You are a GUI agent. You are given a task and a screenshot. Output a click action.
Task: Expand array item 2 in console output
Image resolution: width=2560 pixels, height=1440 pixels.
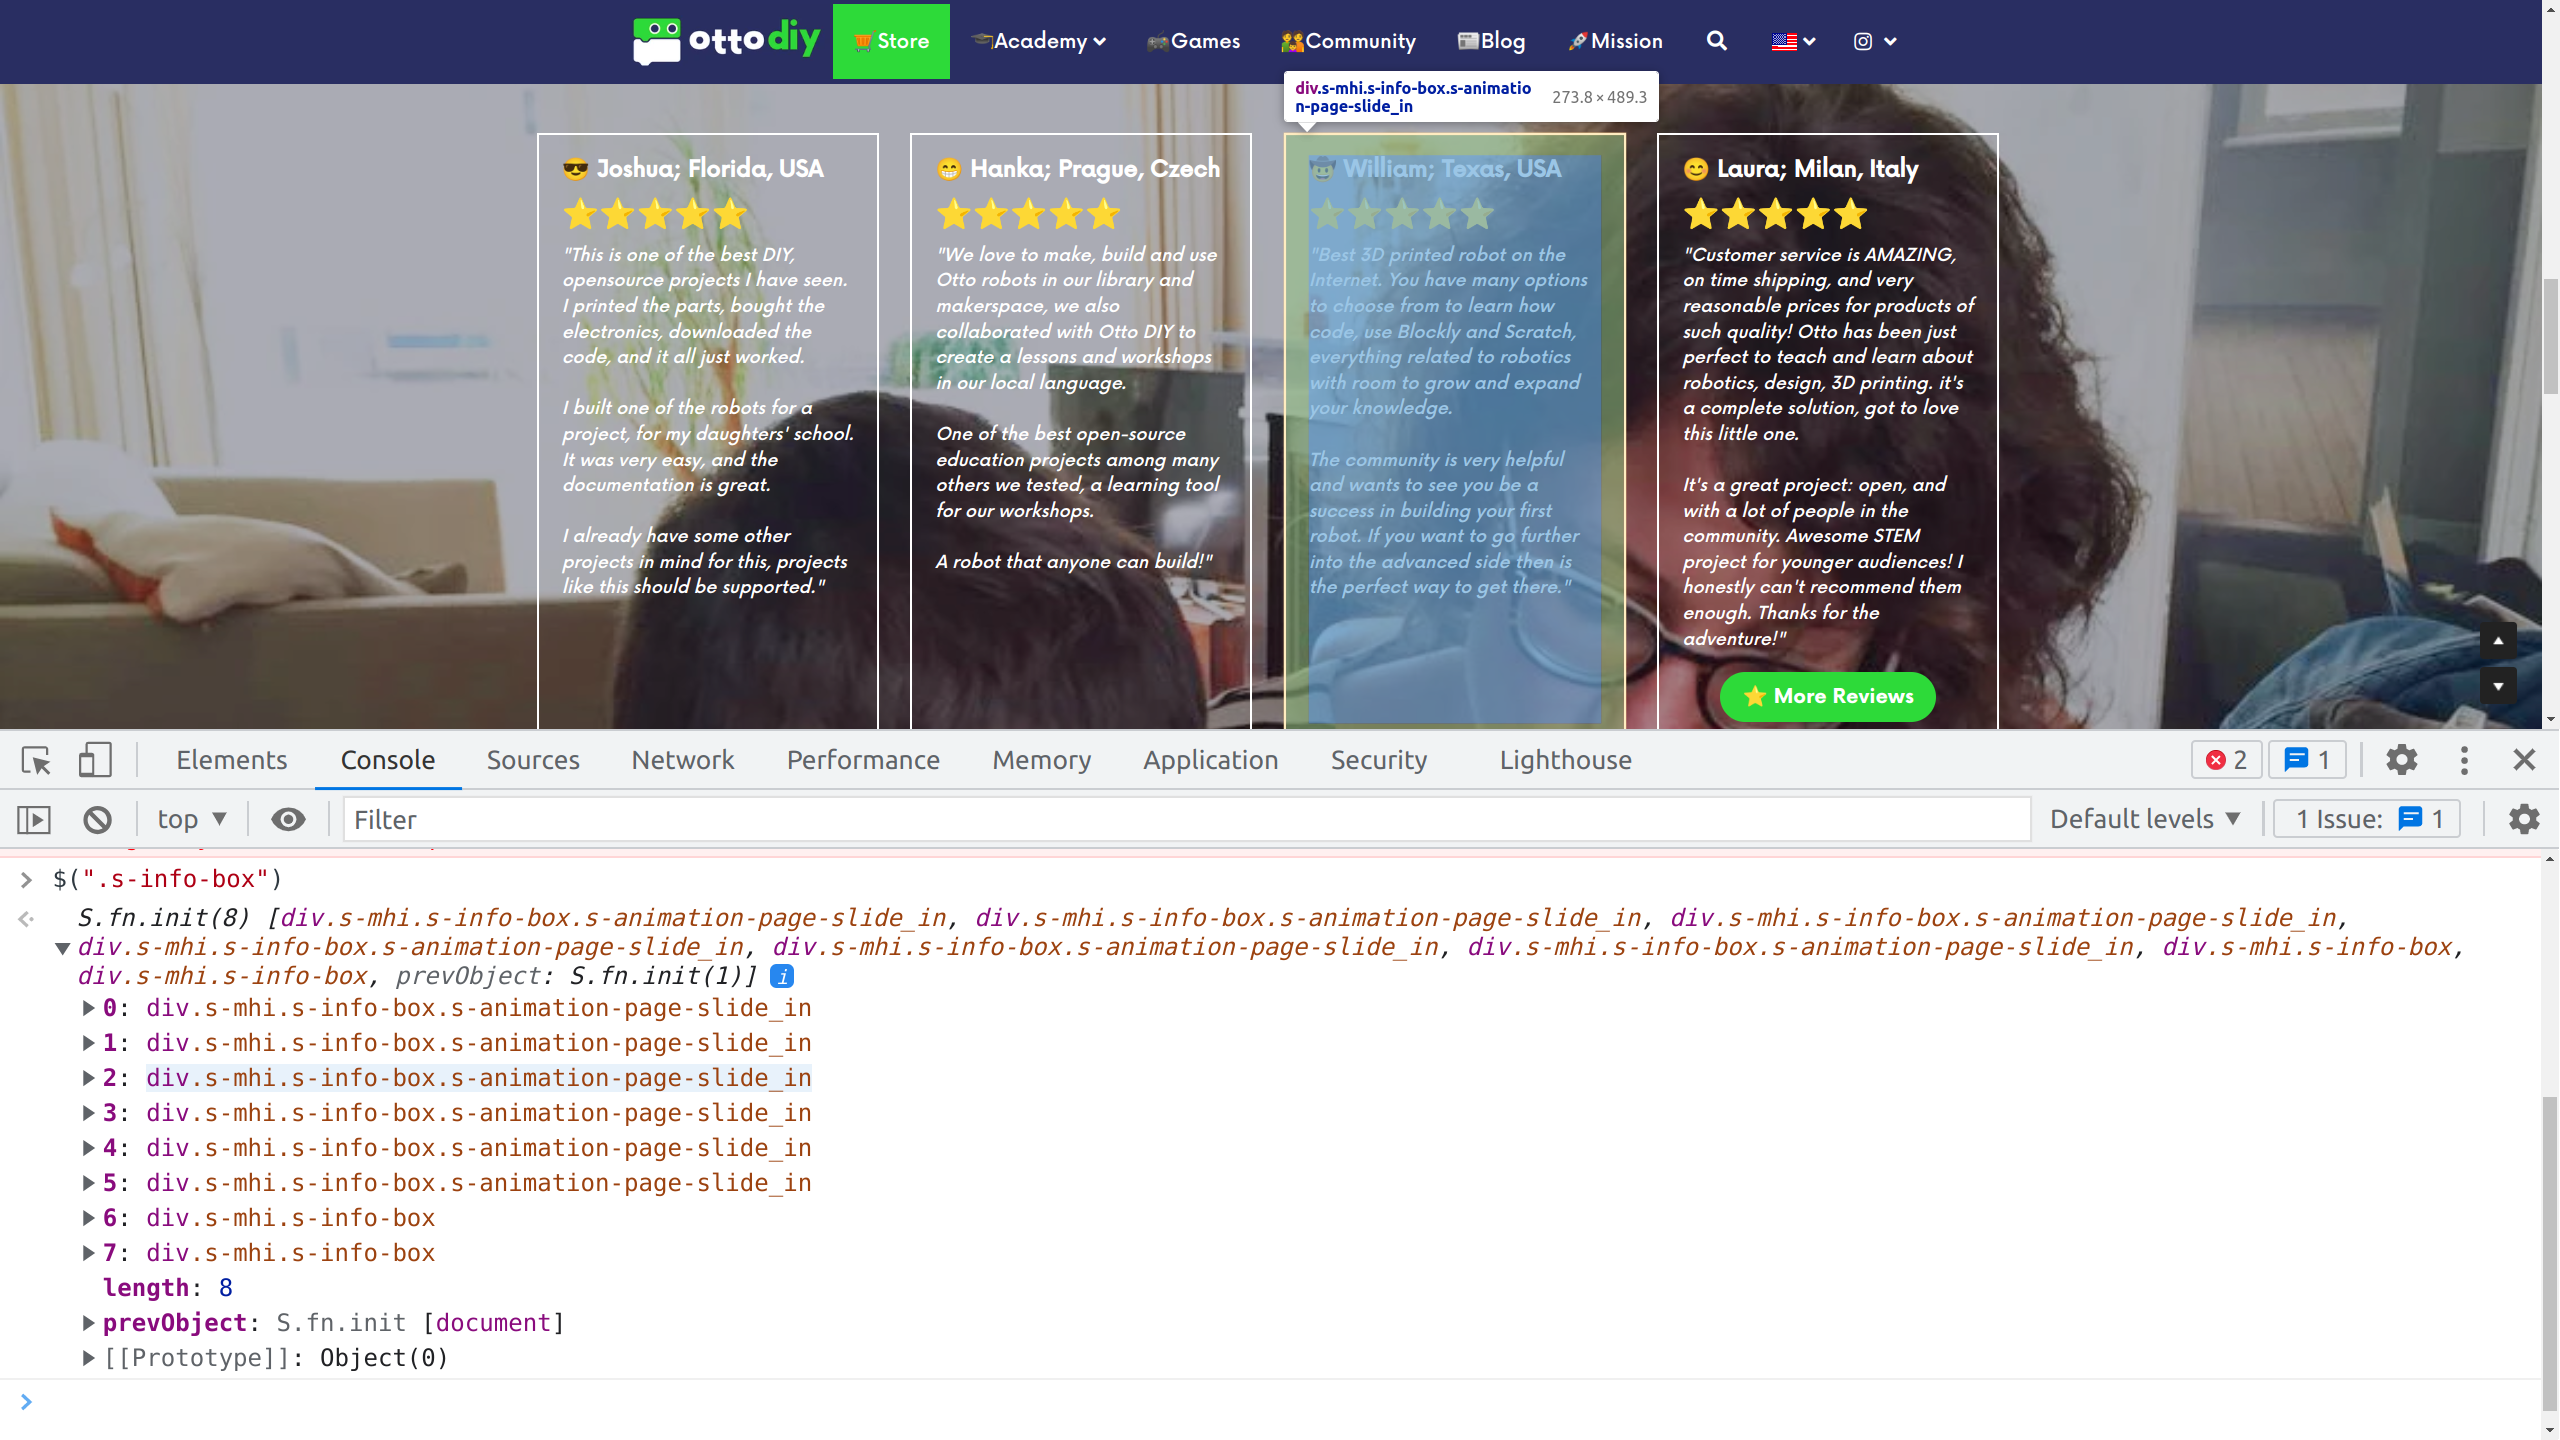(89, 1078)
